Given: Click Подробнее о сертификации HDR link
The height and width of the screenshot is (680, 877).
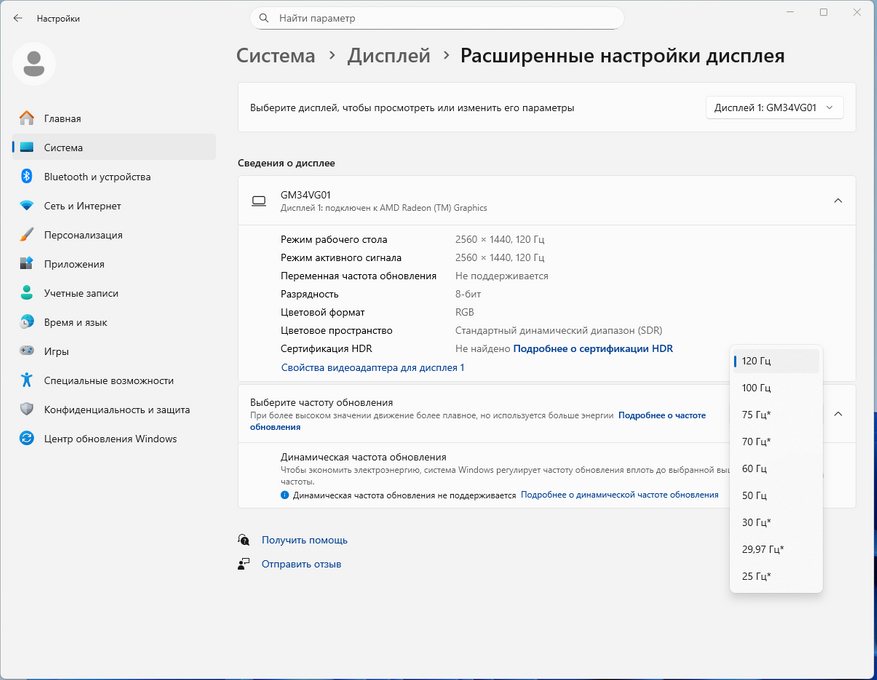Looking at the screenshot, I should 592,349.
